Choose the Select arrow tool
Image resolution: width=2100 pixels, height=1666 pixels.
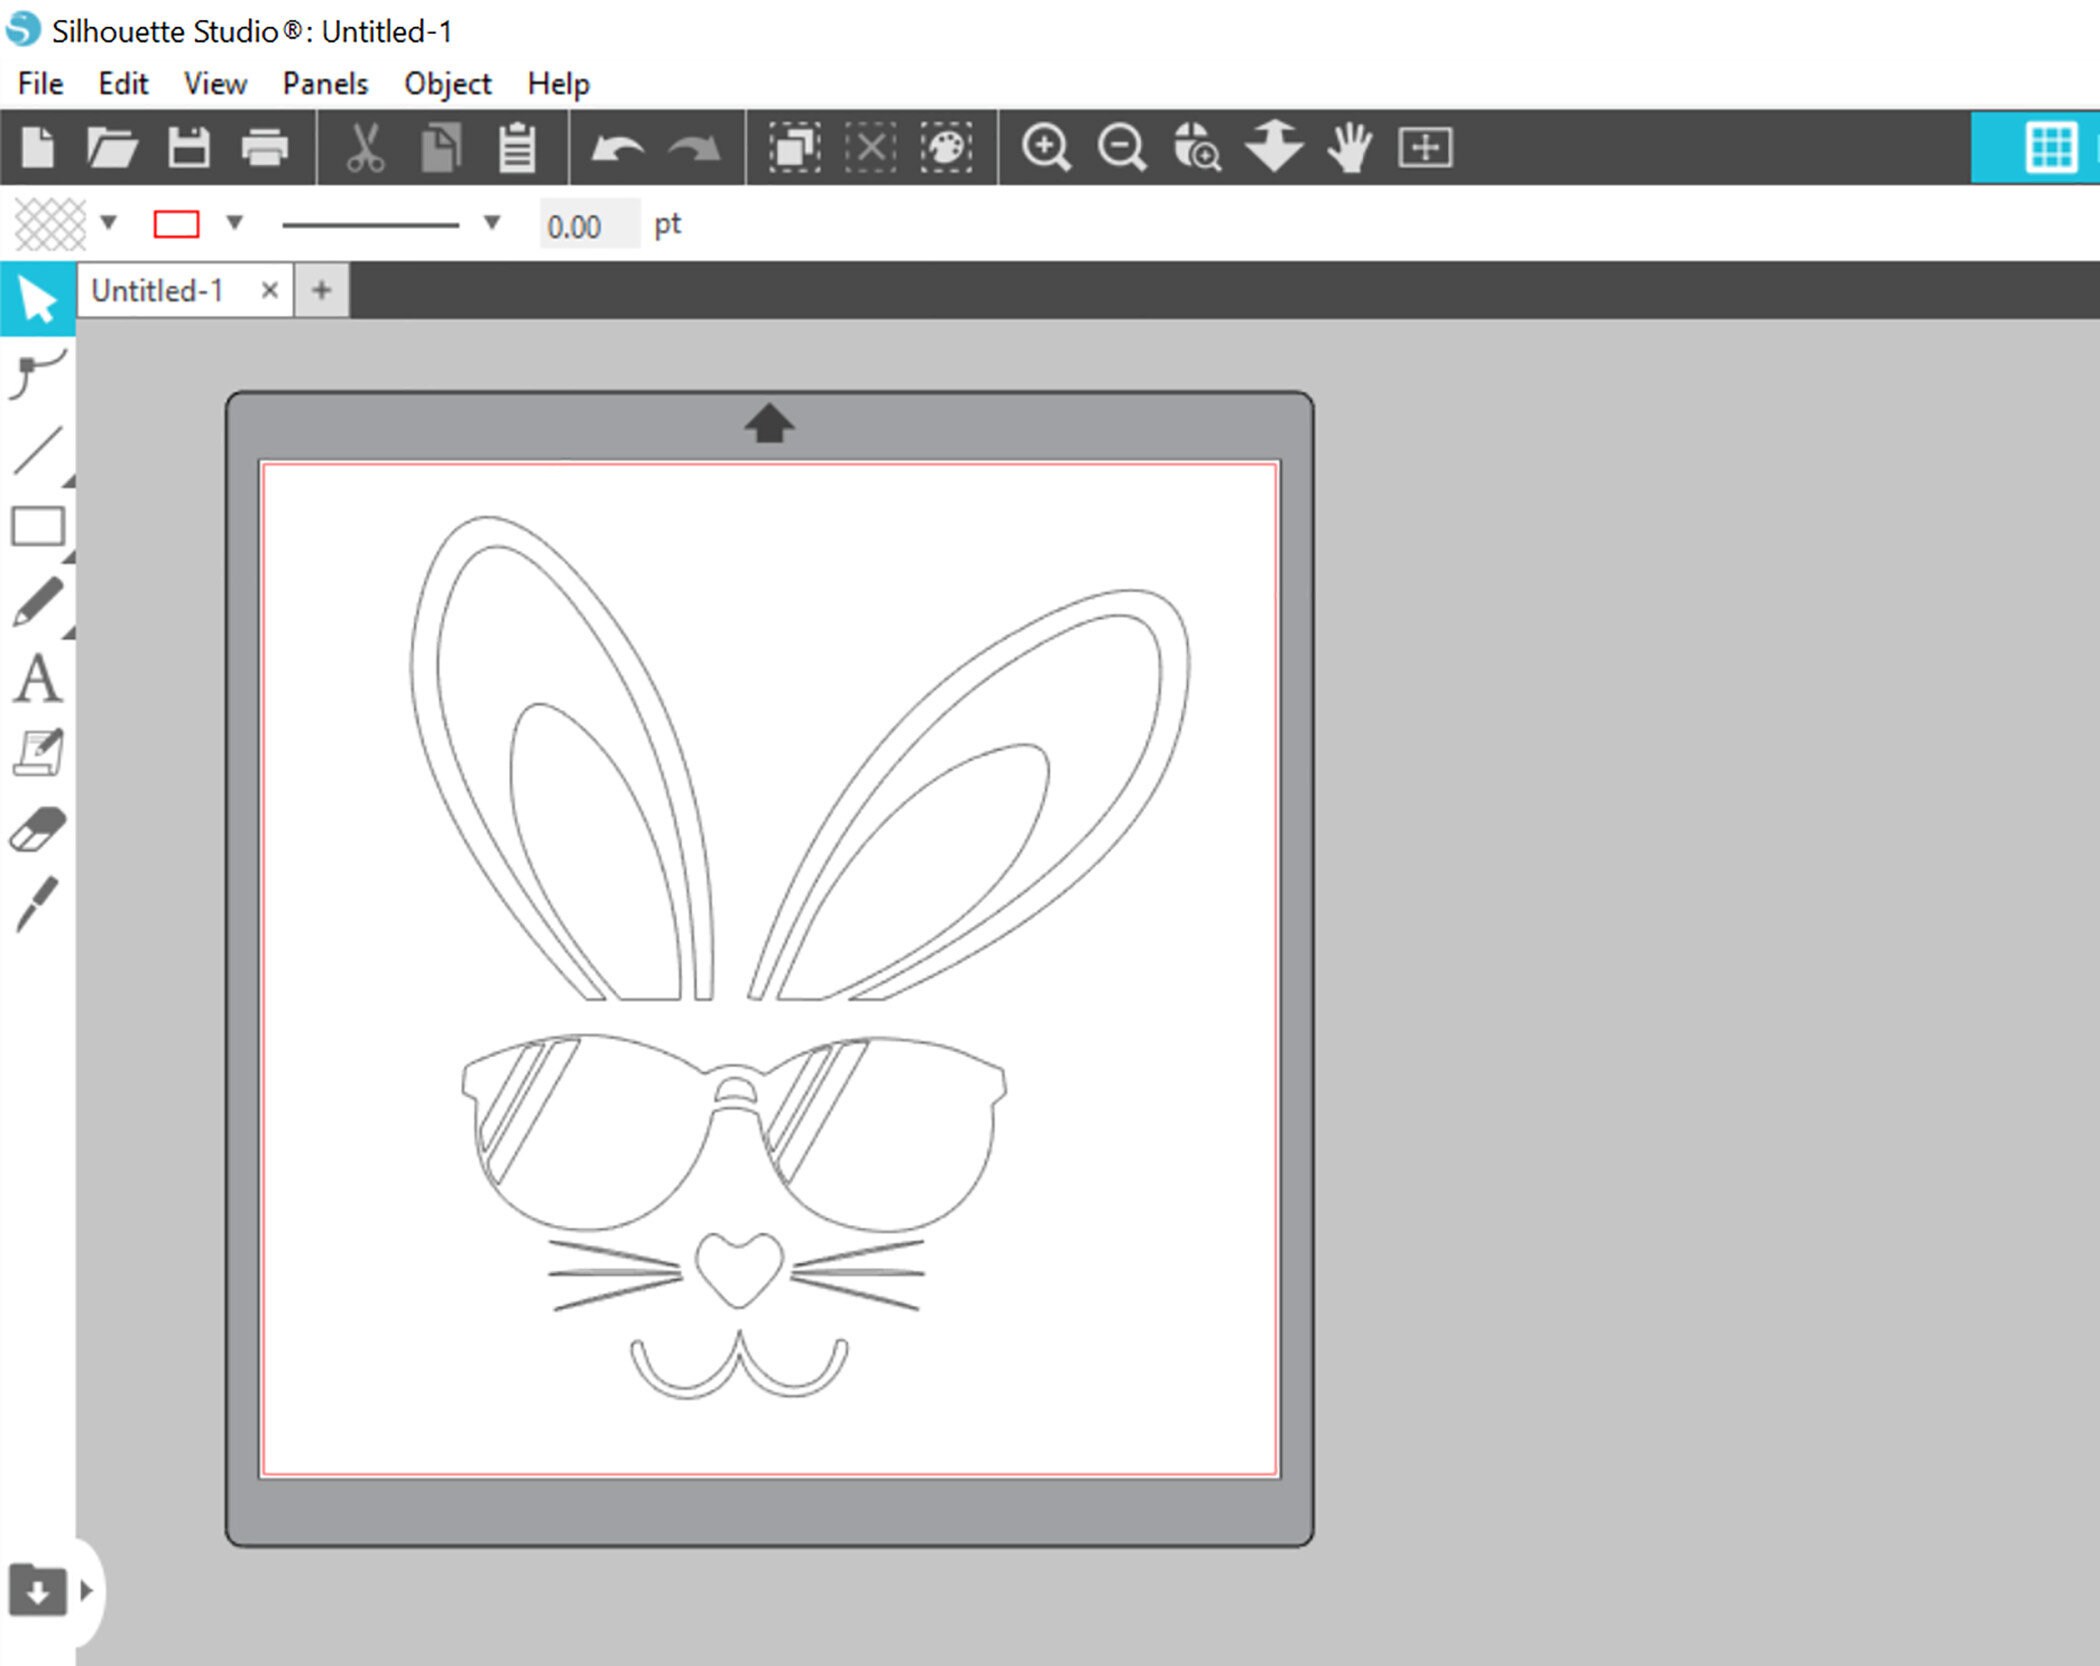(x=38, y=299)
